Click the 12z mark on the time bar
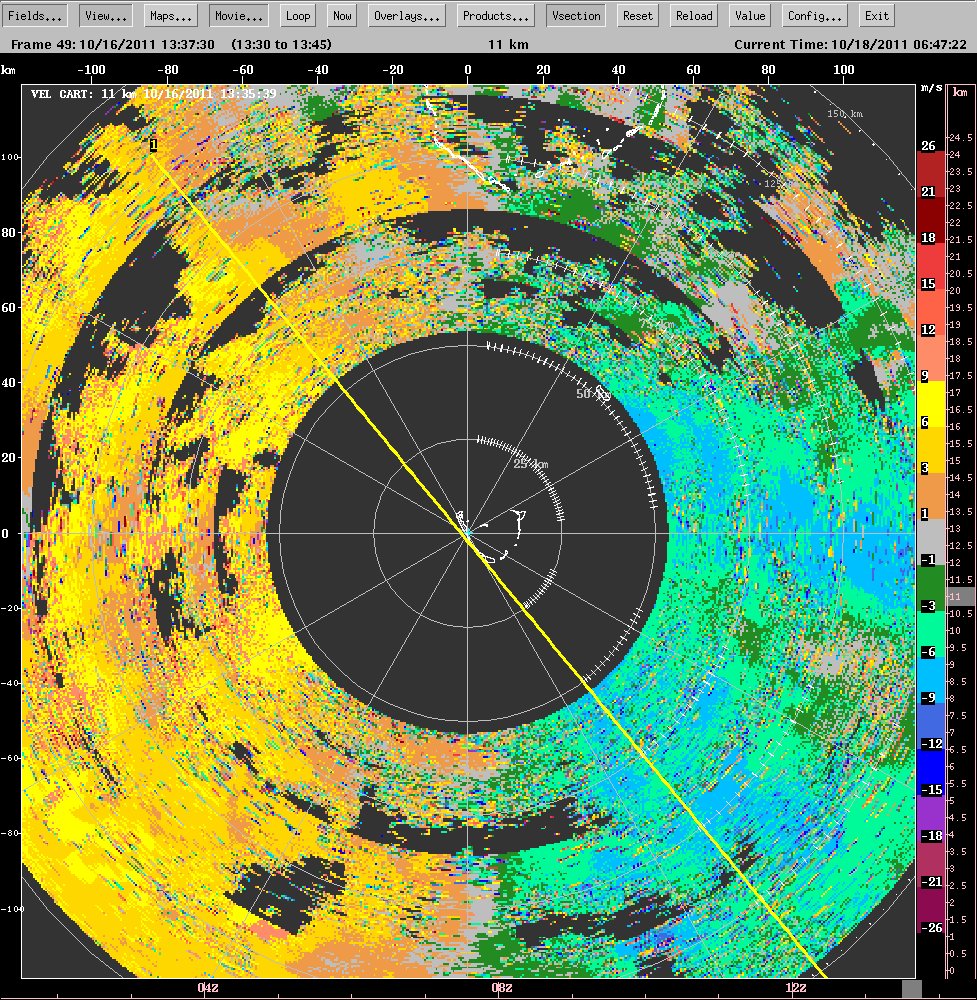 [x=795, y=988]
